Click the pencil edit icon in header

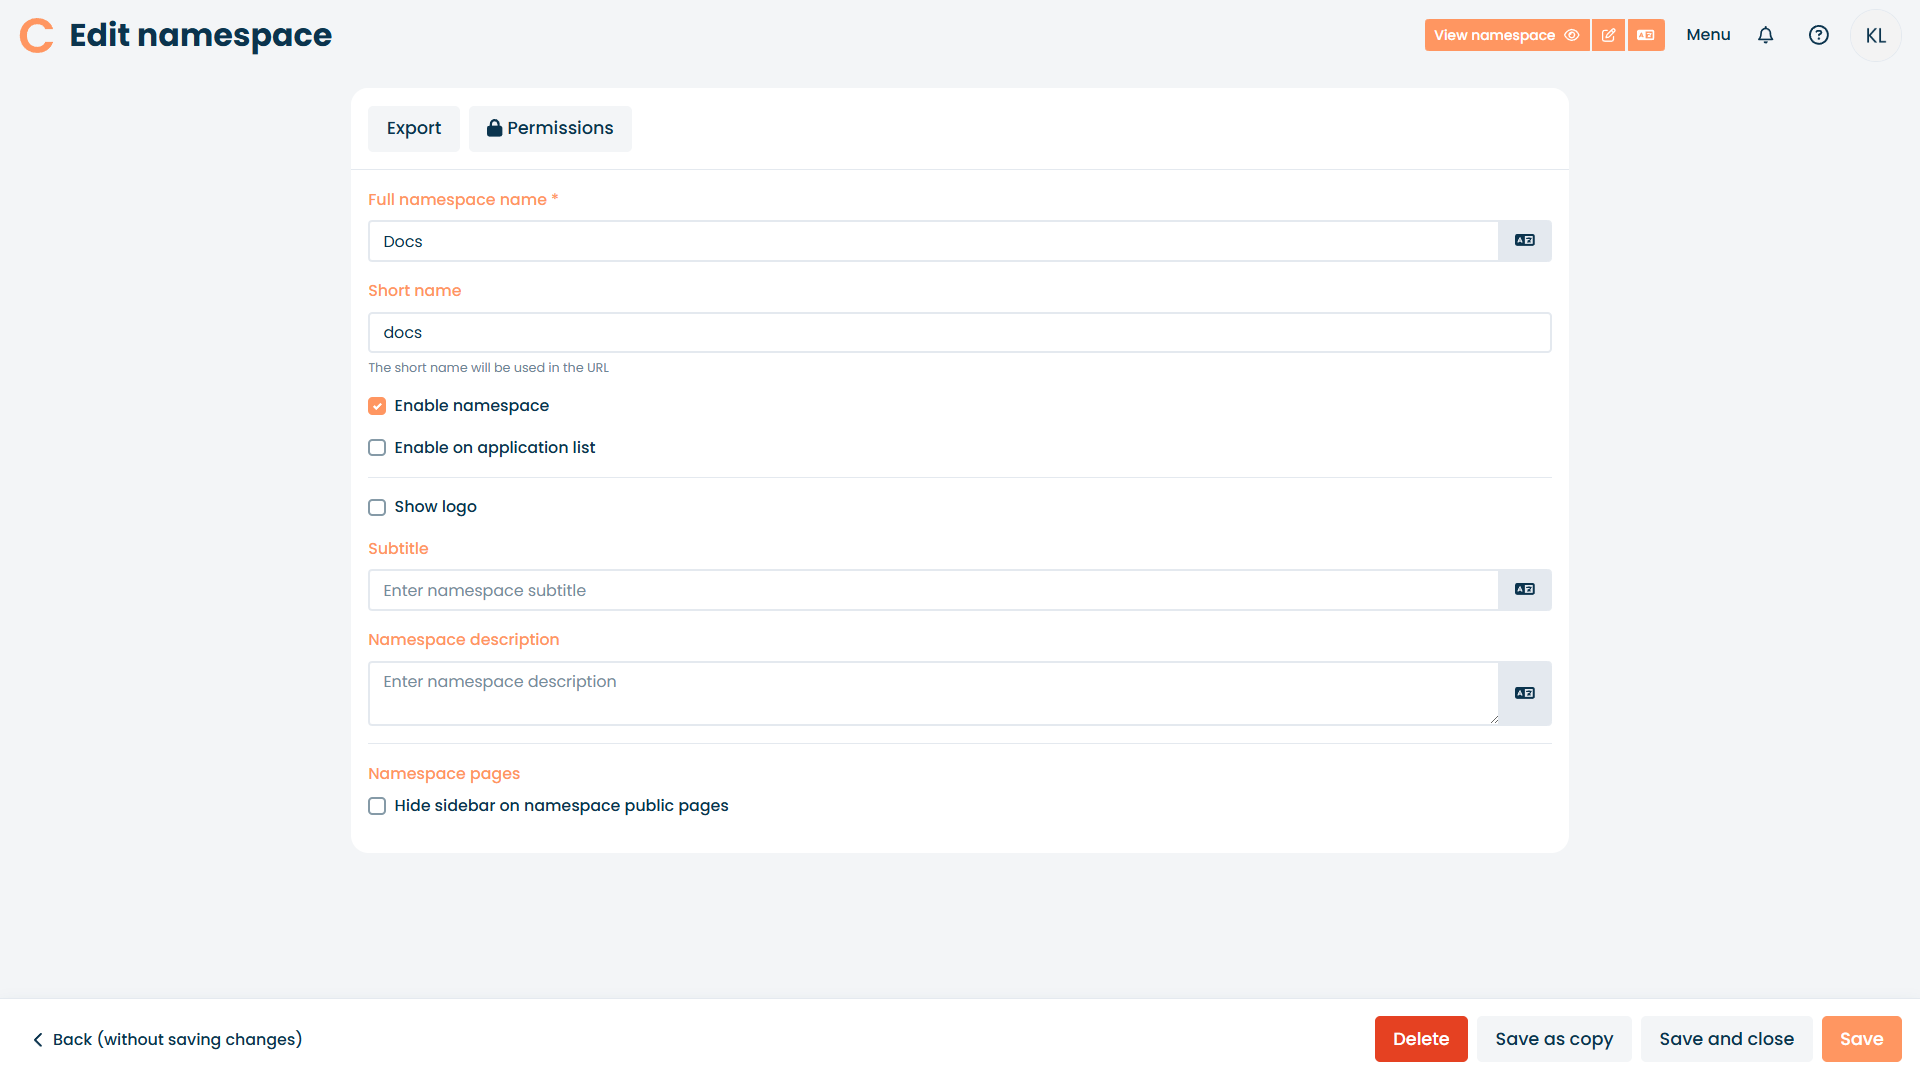click(1608, 35)
